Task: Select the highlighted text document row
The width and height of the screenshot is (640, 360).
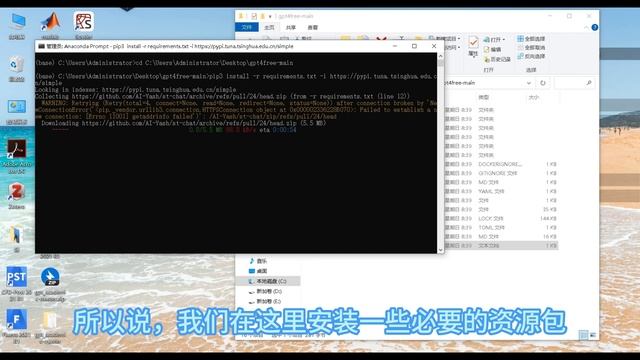Action: click(501, 246)
